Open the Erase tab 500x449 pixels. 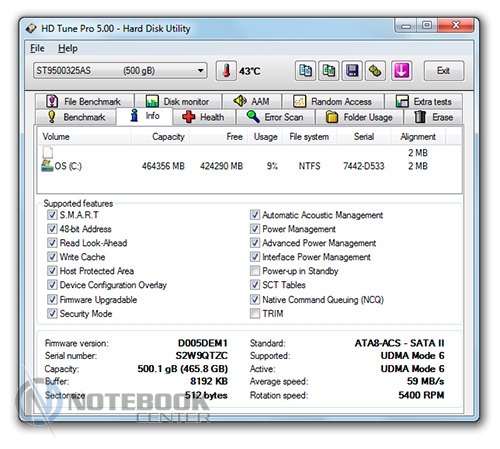(x=433, y=117)
